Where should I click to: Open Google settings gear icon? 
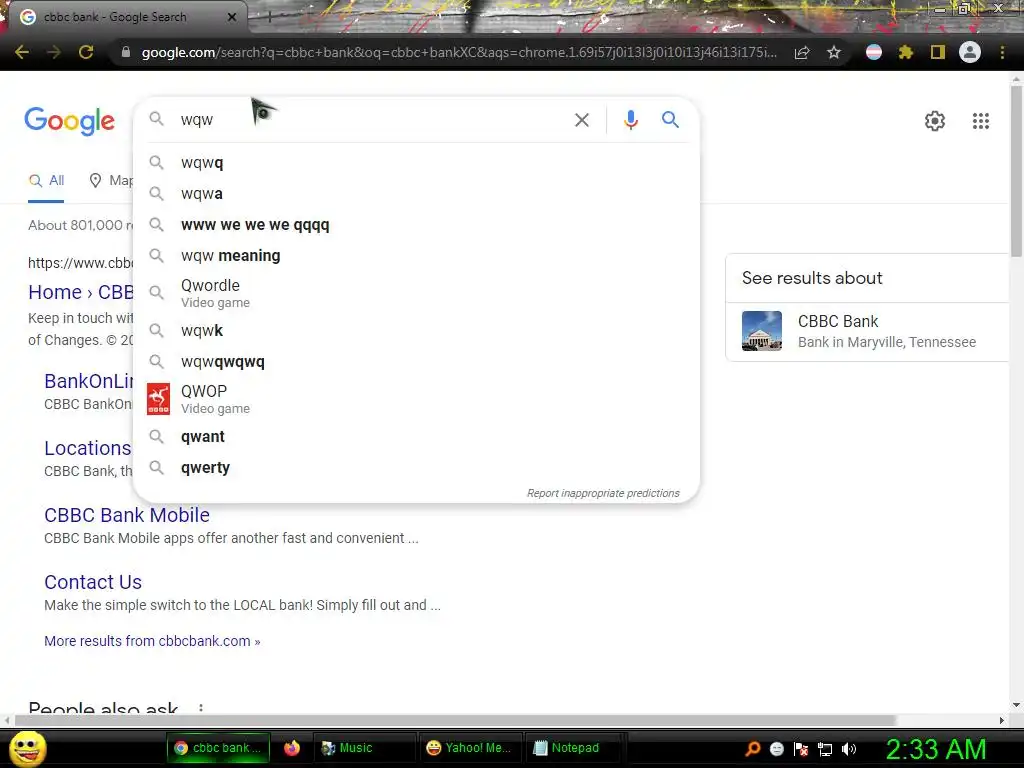[935, 121]
